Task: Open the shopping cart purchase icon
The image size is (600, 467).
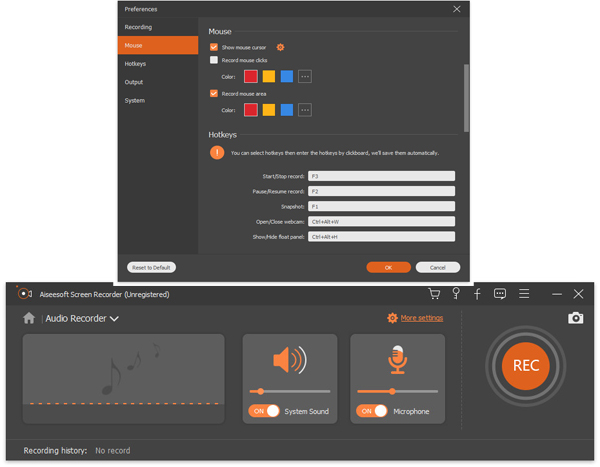Action: (434, 294)
